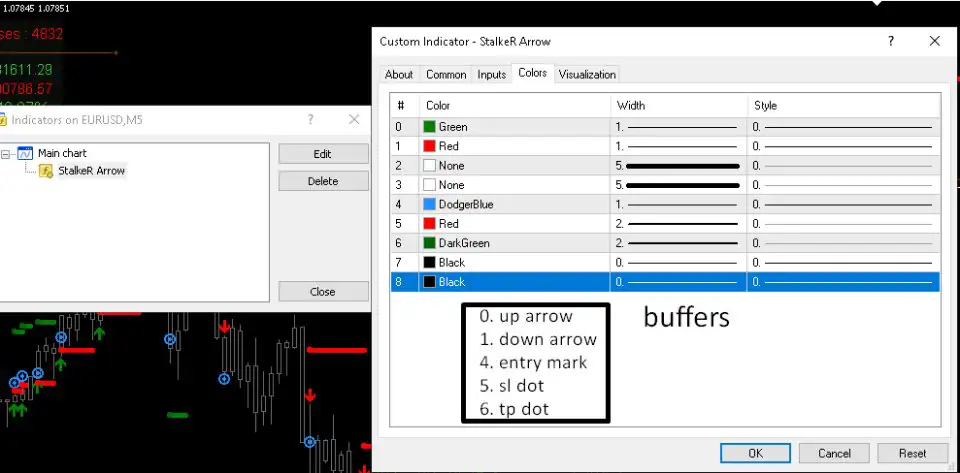Click the Reset button
This screenshot has width=960, height=473.
(x=912, y=453)
